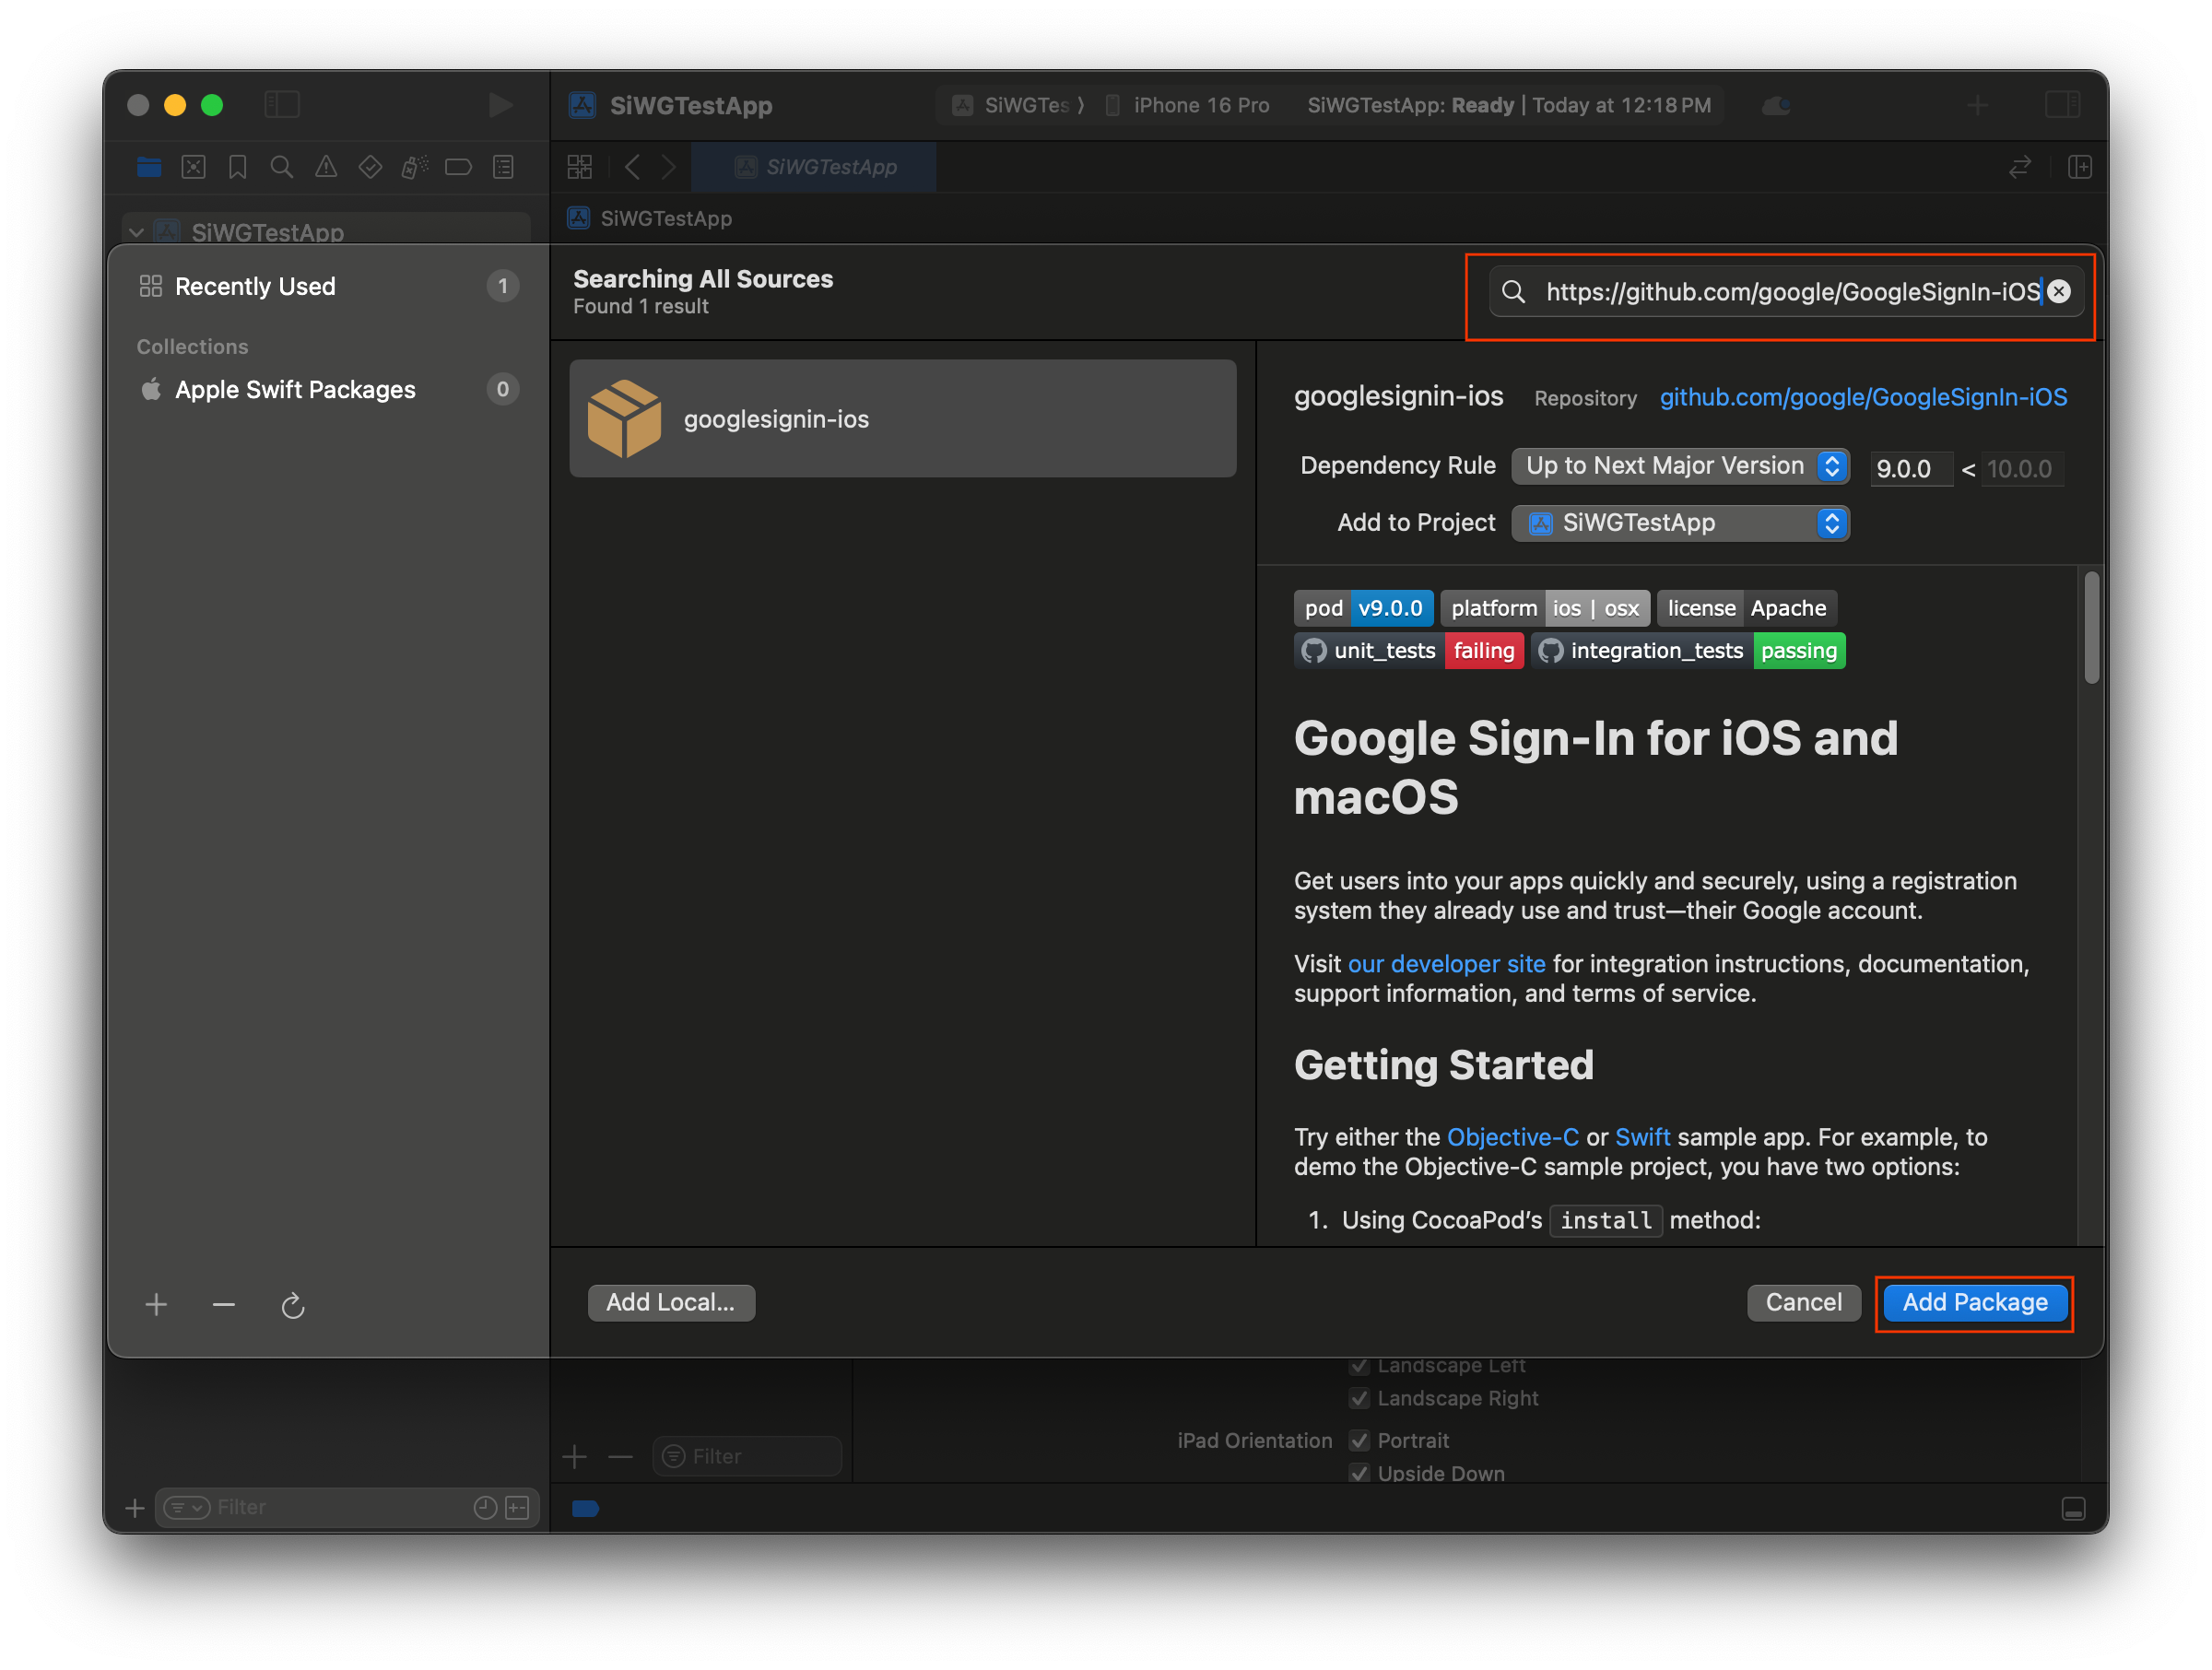Open the Find navigator magnifying glass

click(x=281, y=167)
